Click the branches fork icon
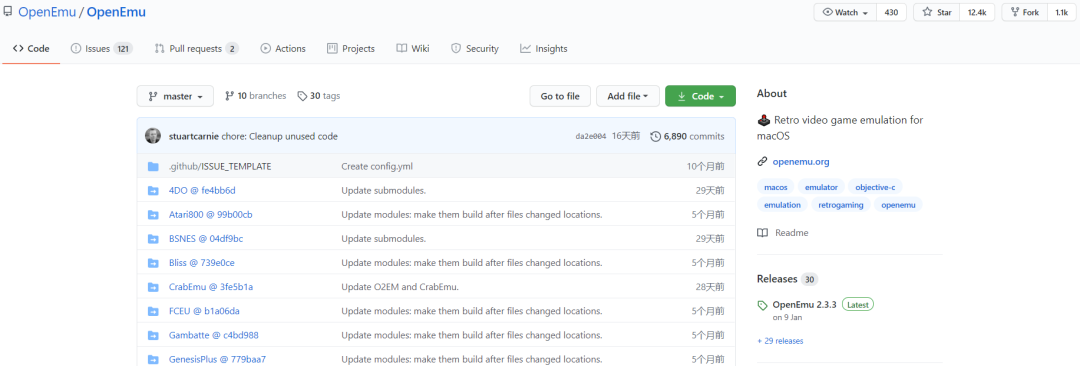Viewport: 1080px width, 366px height. tap(229, 96)
